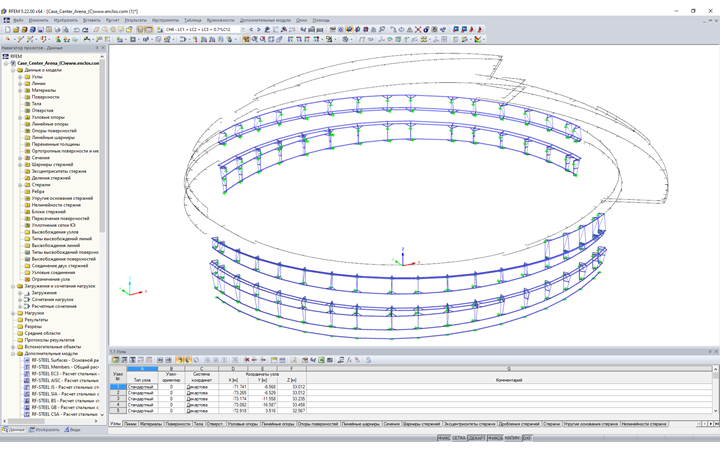Toggle DXF background layer in the status bar
This screenshot has width=720, height=450.
(527, 438)
